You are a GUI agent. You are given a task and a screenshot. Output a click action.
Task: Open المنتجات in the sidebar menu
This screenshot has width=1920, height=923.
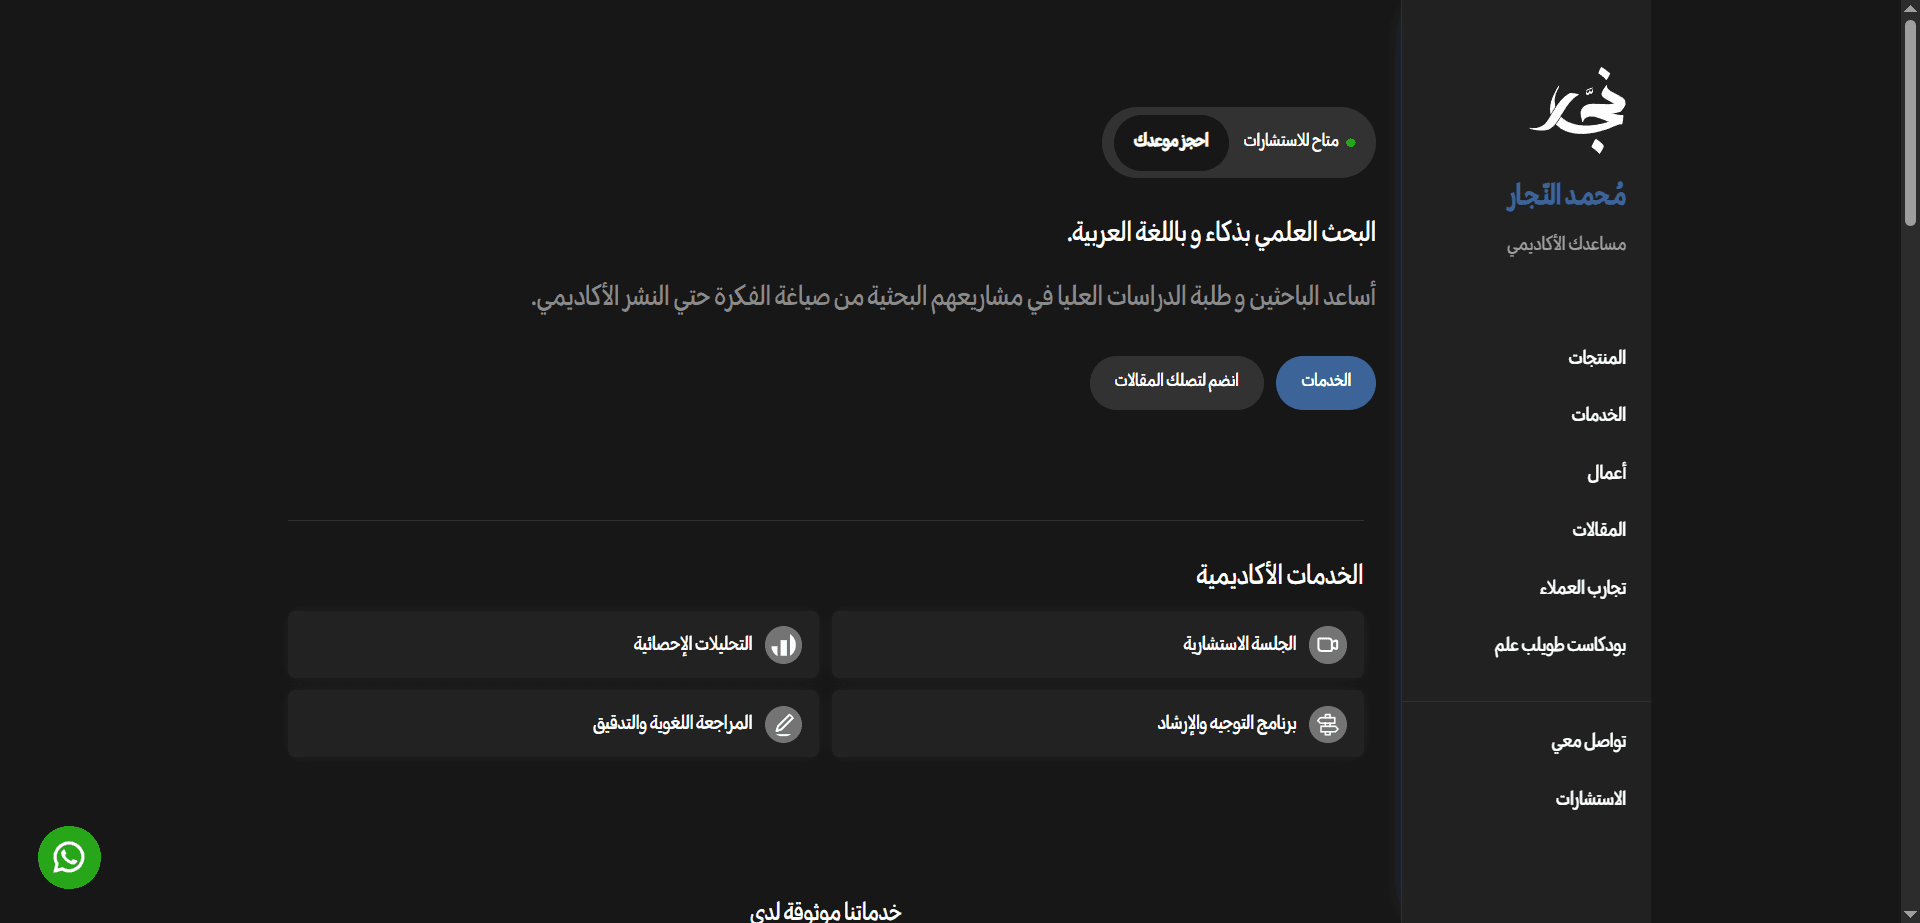[1596, 358]
